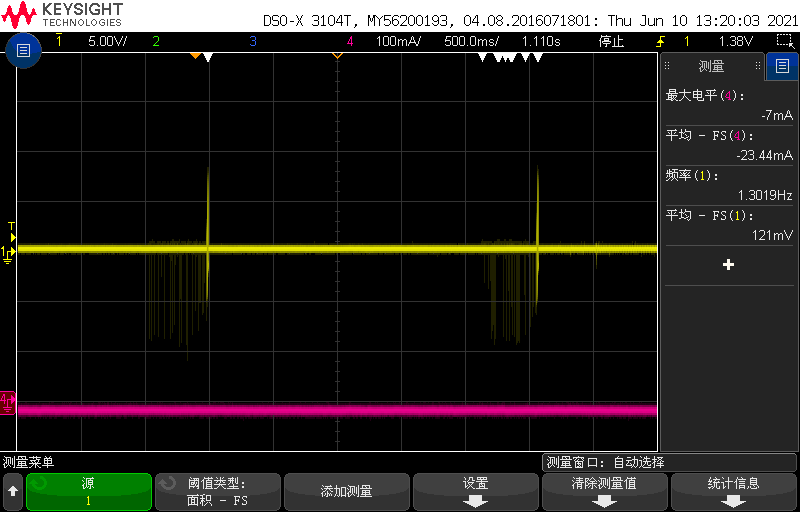
Task: Click the channel 1 ground marker
Action: (9, 253)
